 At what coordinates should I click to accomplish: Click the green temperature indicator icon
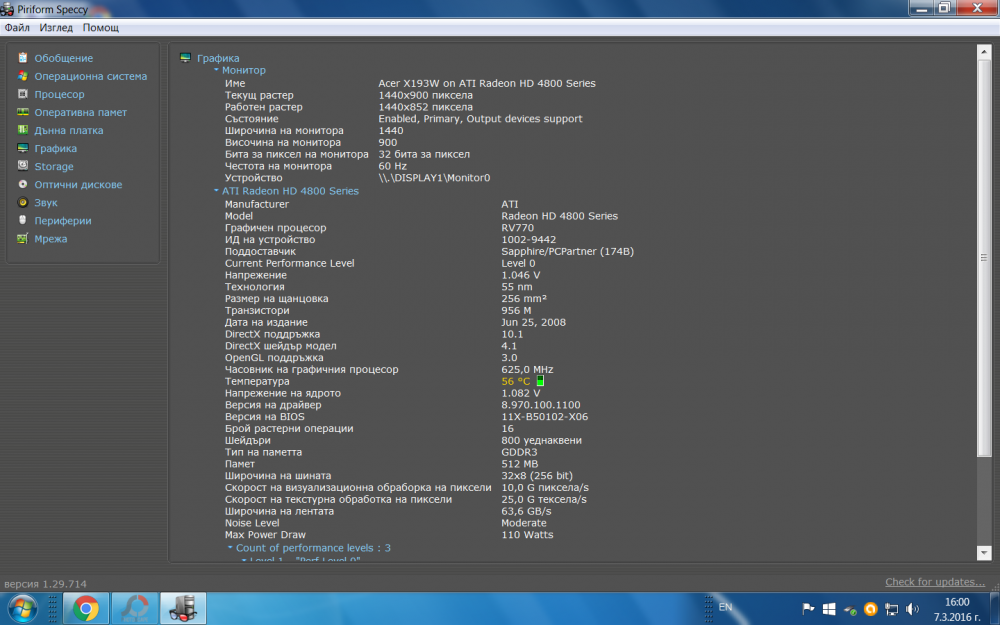(540, 381)
